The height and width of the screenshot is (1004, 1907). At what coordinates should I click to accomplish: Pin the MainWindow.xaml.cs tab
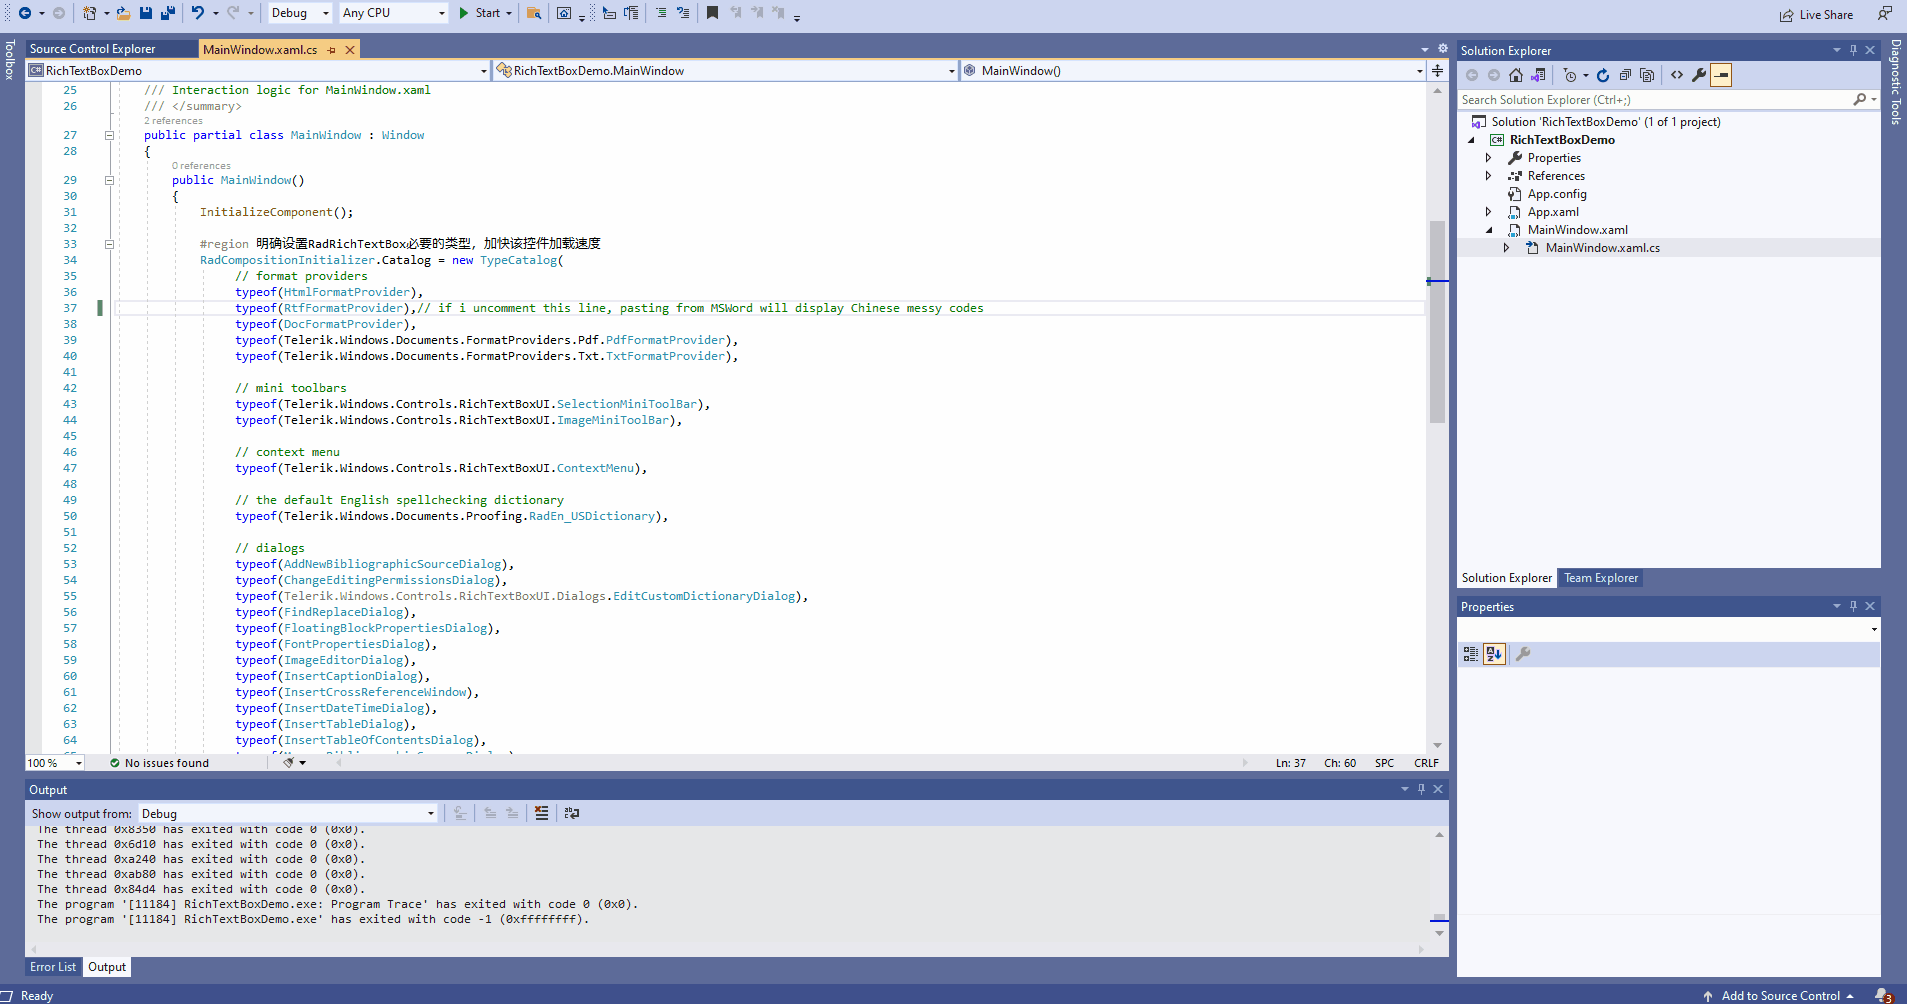[x=331, y=49]
